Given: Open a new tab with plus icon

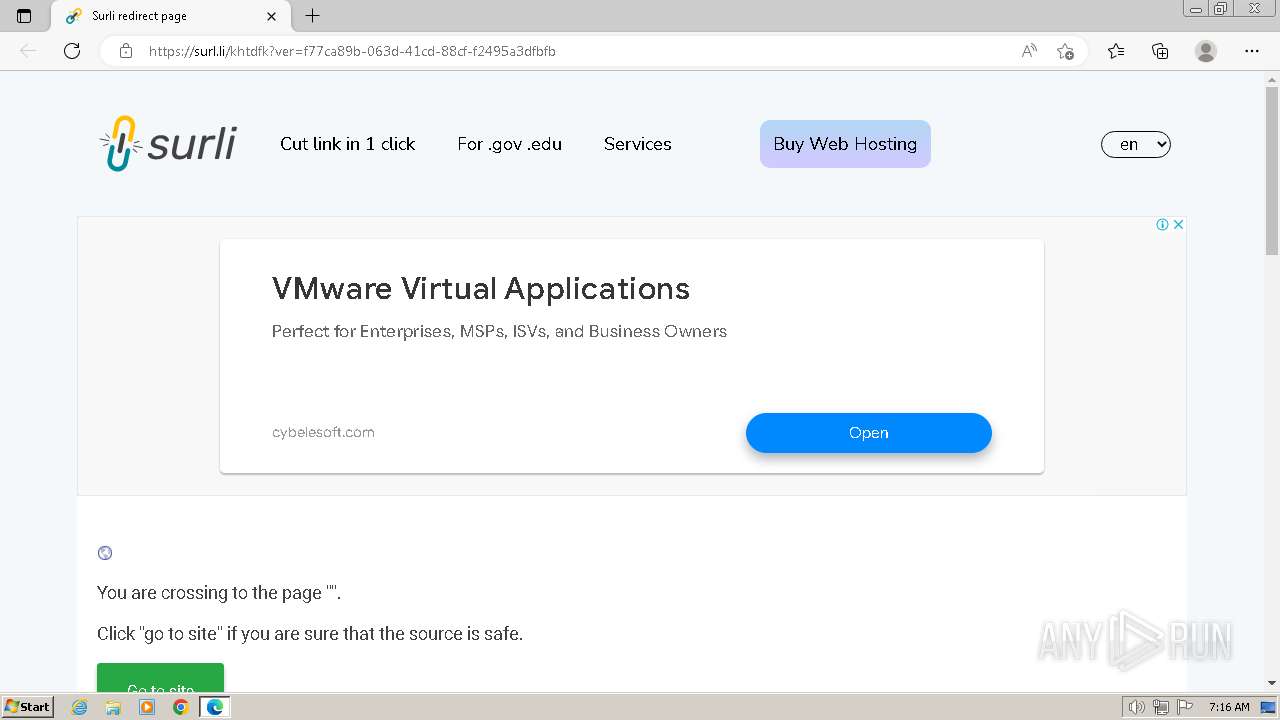Looking at the screenshot, I should (x=312, y=16).
